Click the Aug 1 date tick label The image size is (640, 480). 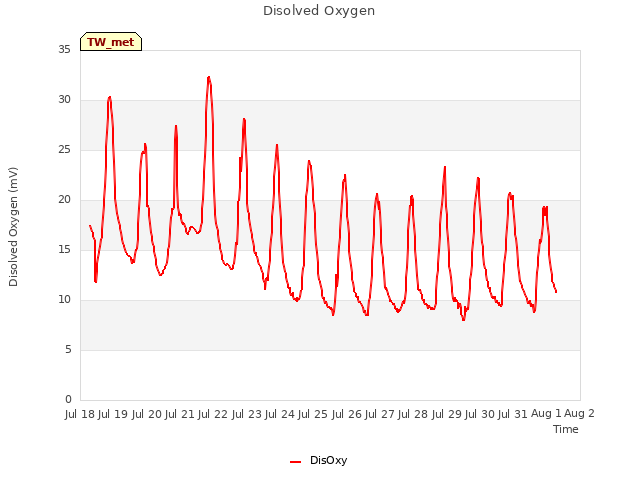546,414
